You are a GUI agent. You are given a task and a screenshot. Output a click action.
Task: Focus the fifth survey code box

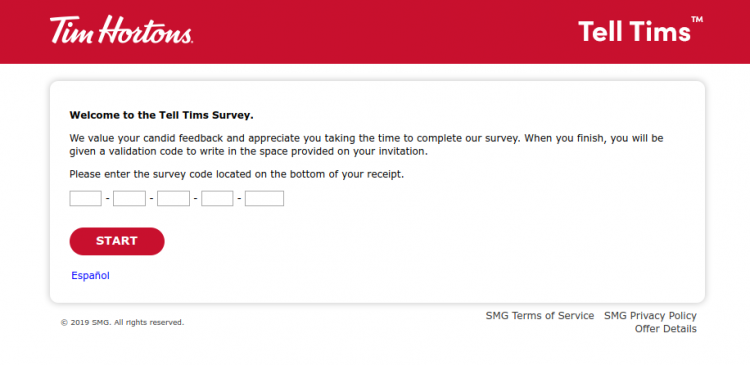265,199
